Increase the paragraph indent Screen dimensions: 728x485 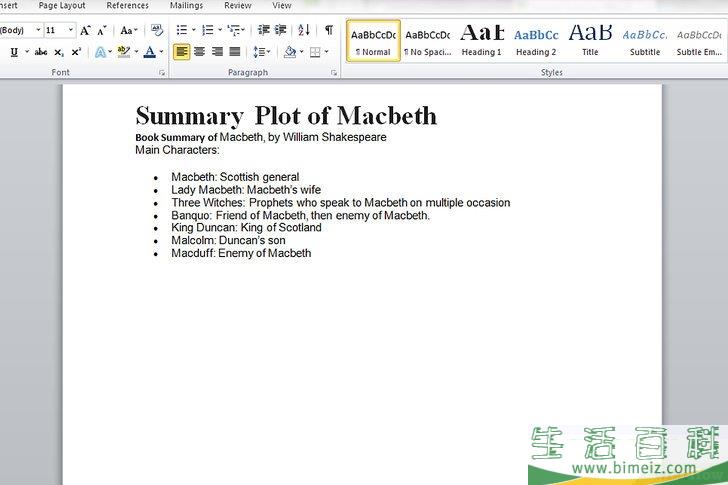point(280,31)
